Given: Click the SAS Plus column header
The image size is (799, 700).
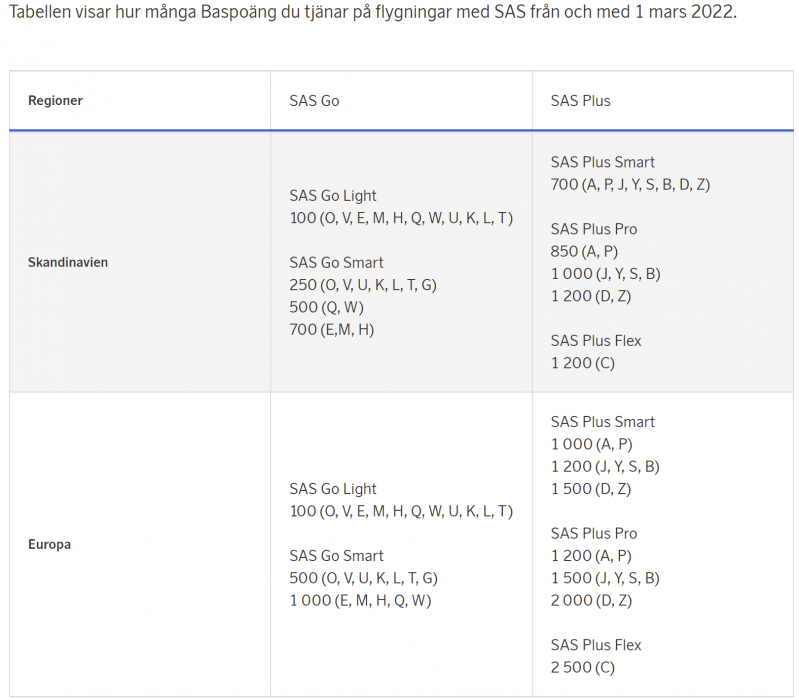Looking at the screenshot, I should [x=580, y=101].
